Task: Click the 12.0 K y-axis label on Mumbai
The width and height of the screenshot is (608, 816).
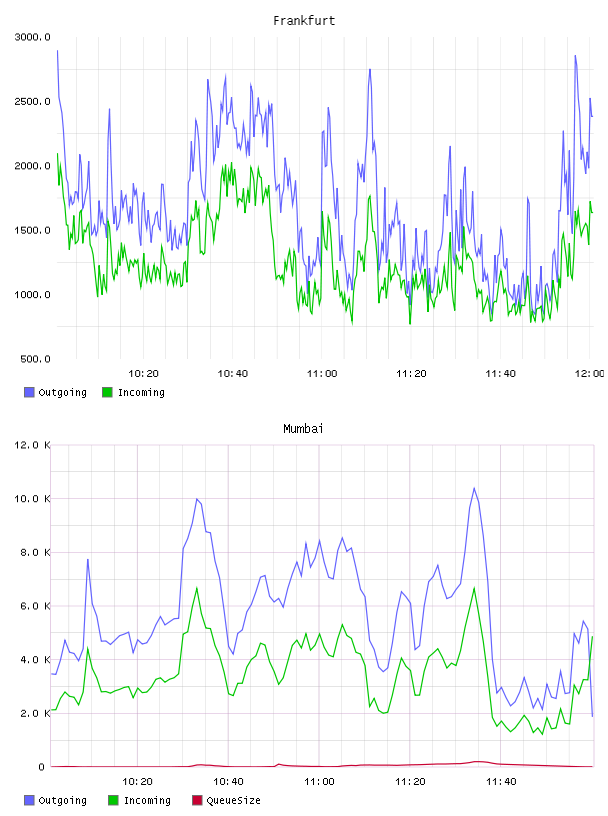Action: point(32,445)
